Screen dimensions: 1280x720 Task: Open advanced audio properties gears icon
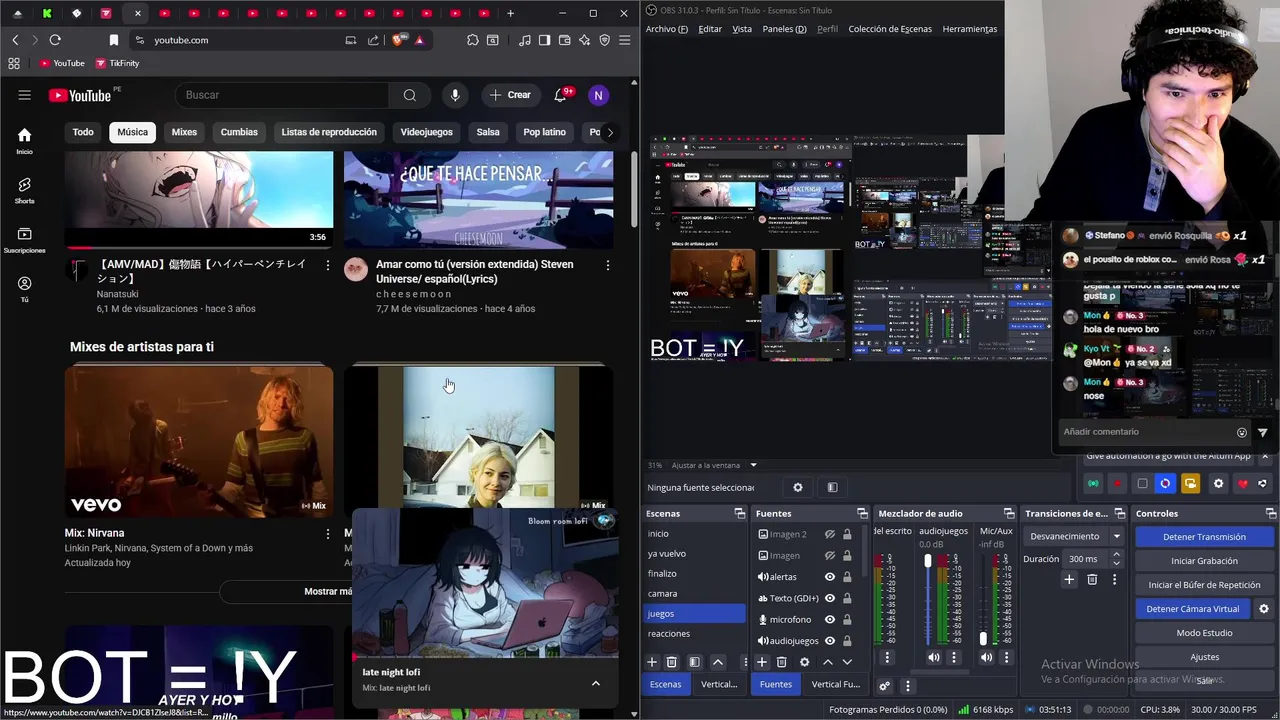tap(884, 686)
